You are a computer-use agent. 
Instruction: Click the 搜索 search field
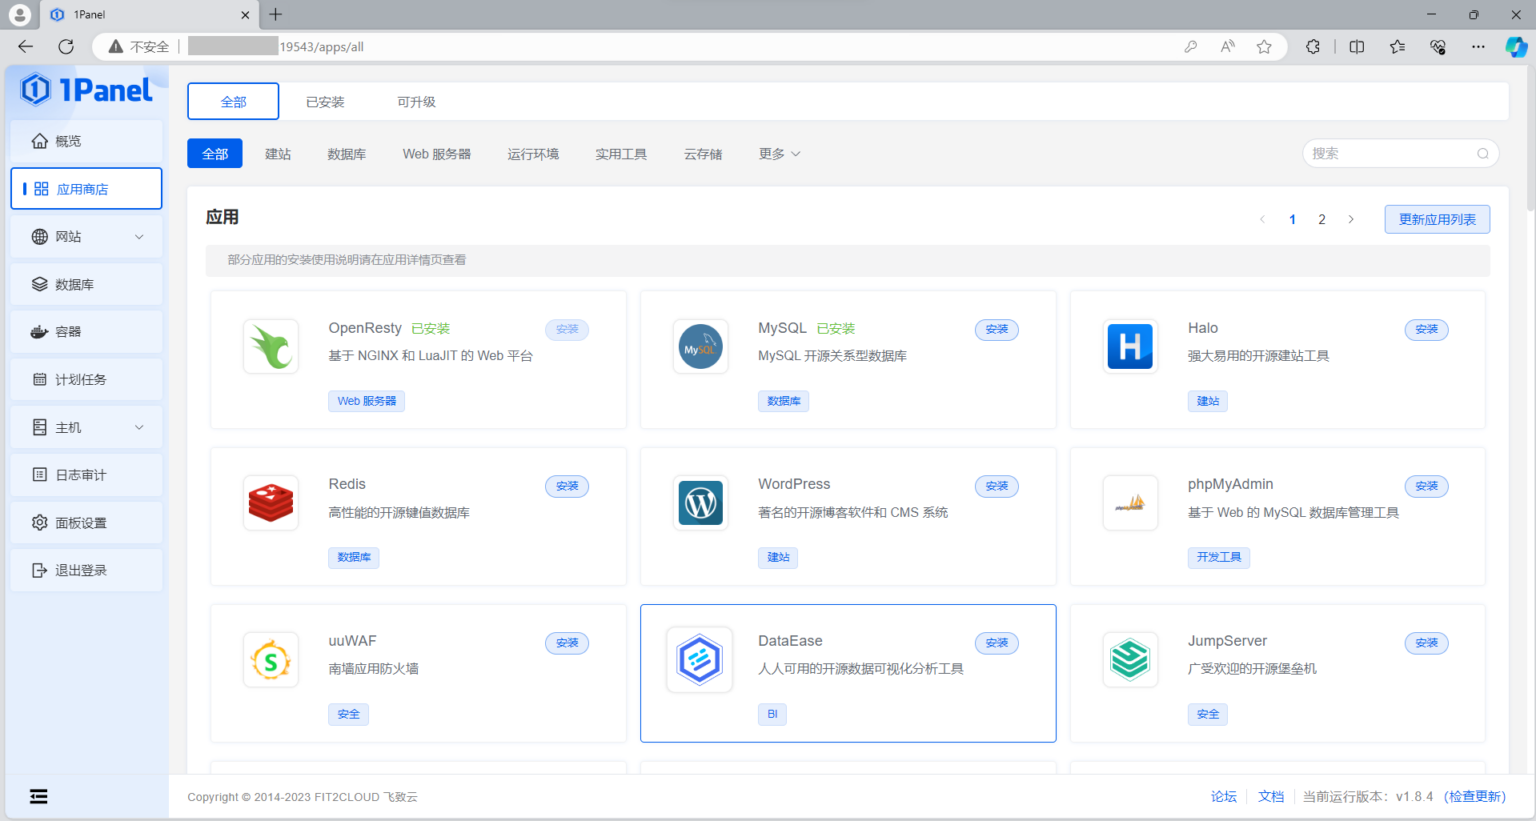pos(1390,153)
